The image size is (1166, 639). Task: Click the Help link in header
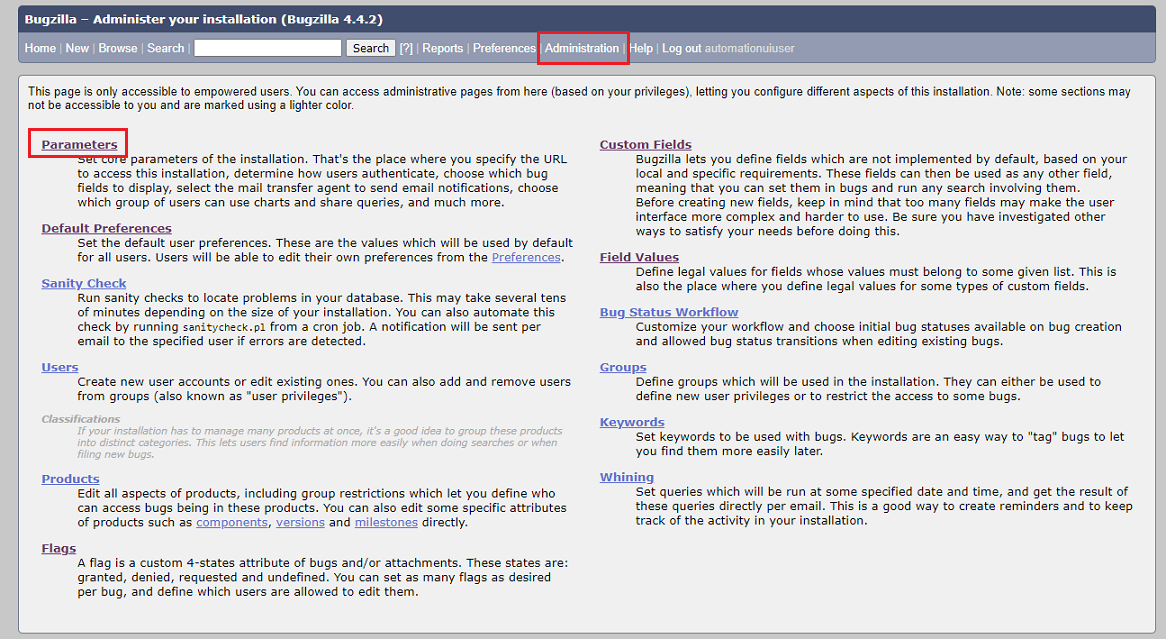641,48
